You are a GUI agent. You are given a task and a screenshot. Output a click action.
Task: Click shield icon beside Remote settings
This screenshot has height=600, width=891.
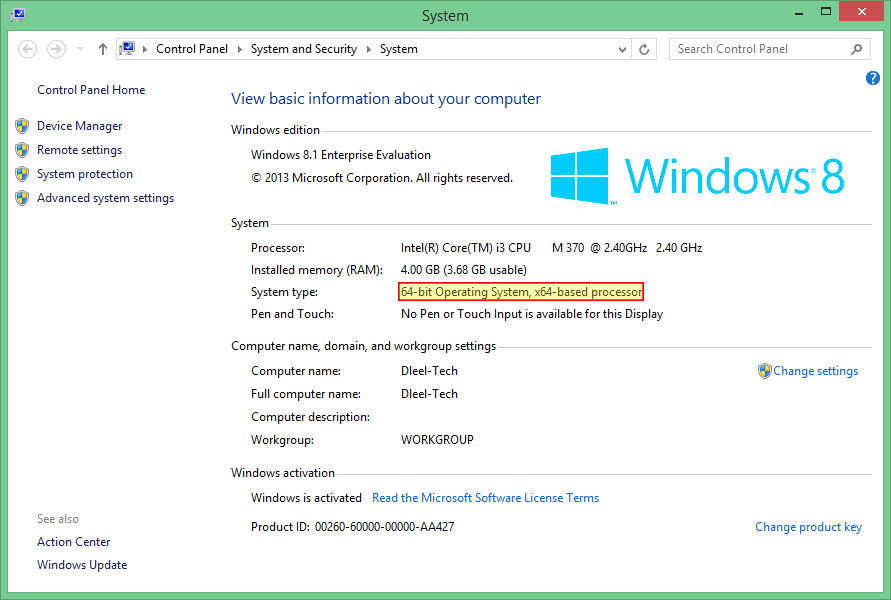pos(22,150)
